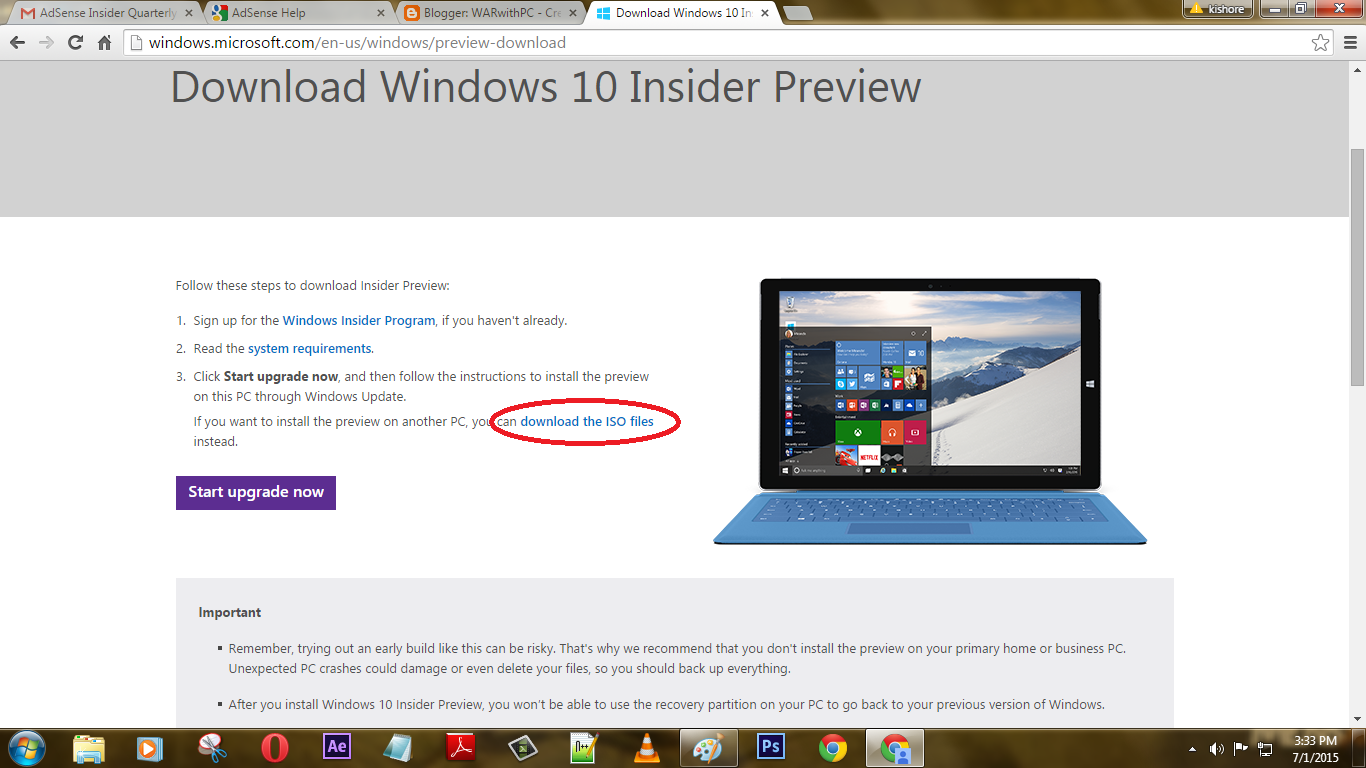Image resolution: width=1366 pixels, height=768 pixels.
Task: Show hidden system tray icons
Action: coord(1192,748)
